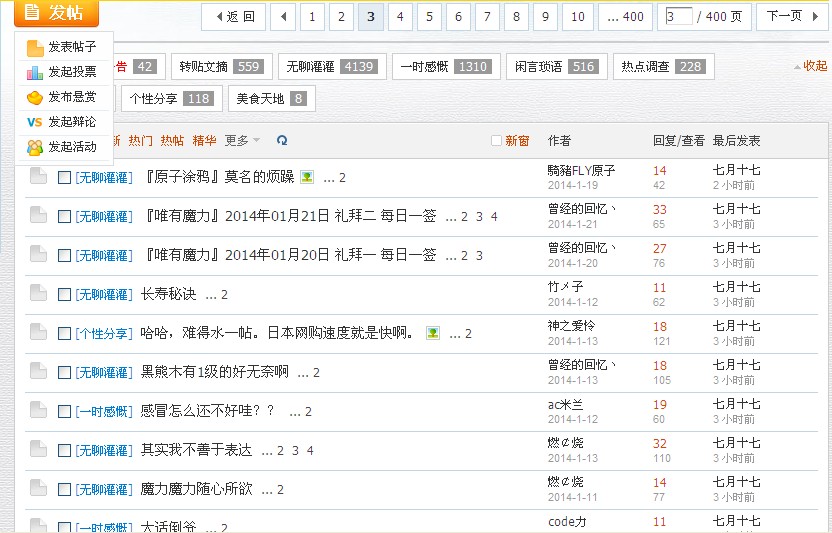Click image icon on 日本网购 thread

(x=432, y=333)
